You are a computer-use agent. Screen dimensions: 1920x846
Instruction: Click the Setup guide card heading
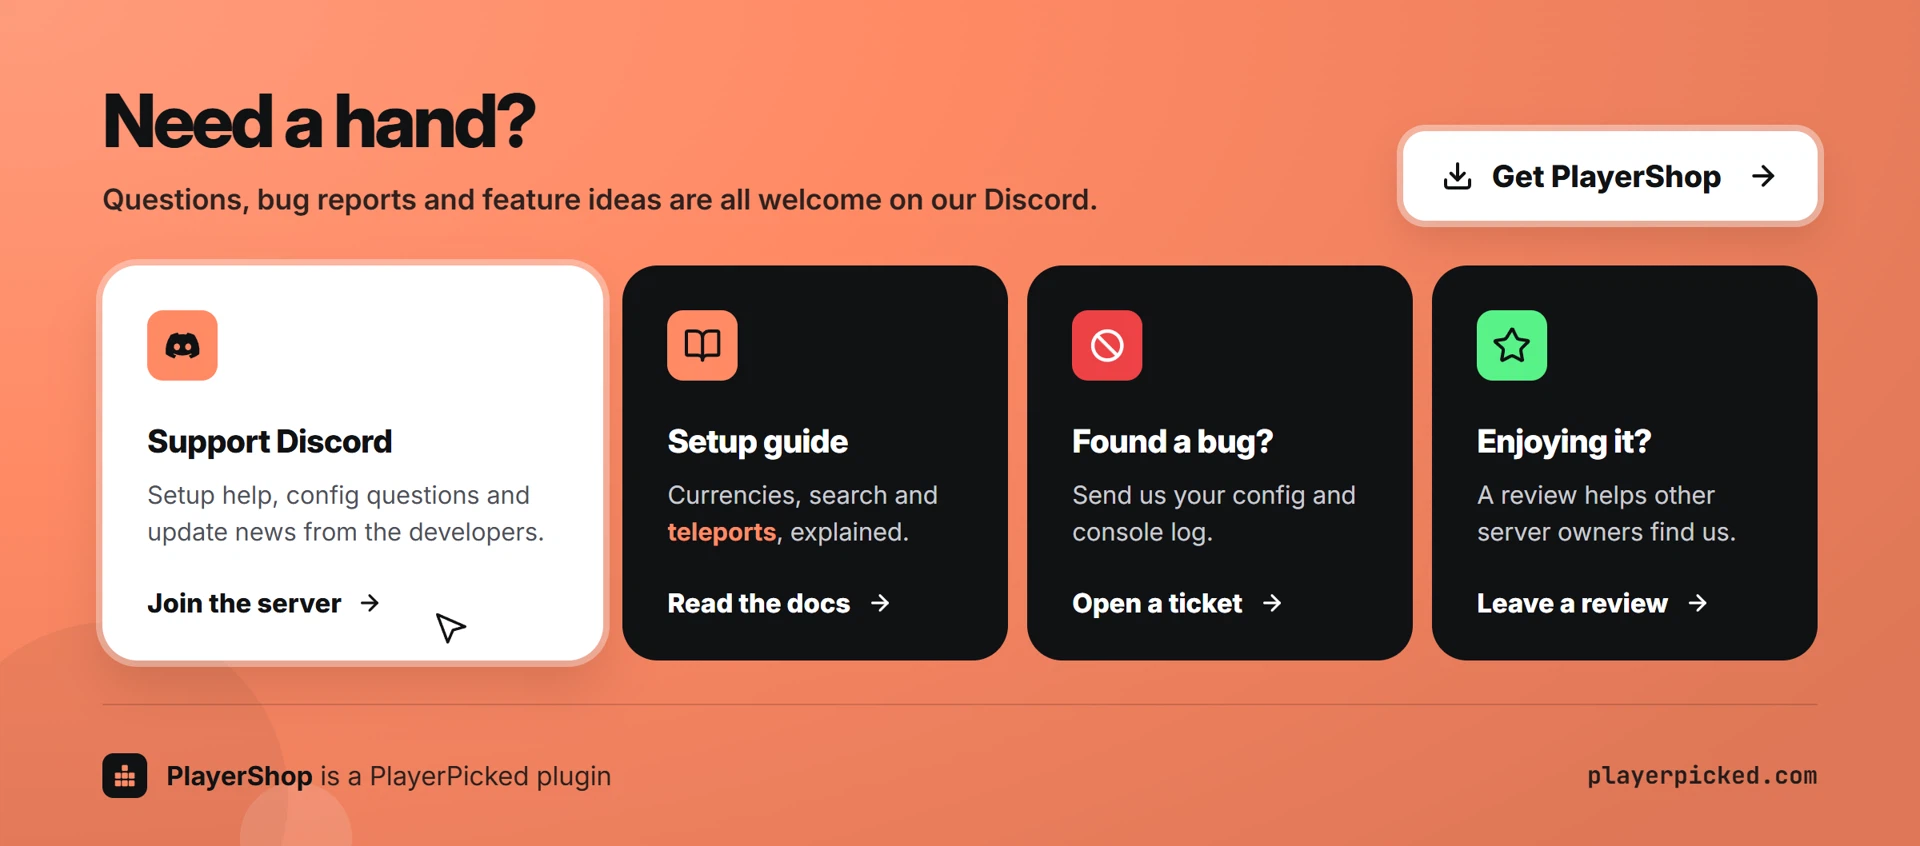click(x=758, y=442)
